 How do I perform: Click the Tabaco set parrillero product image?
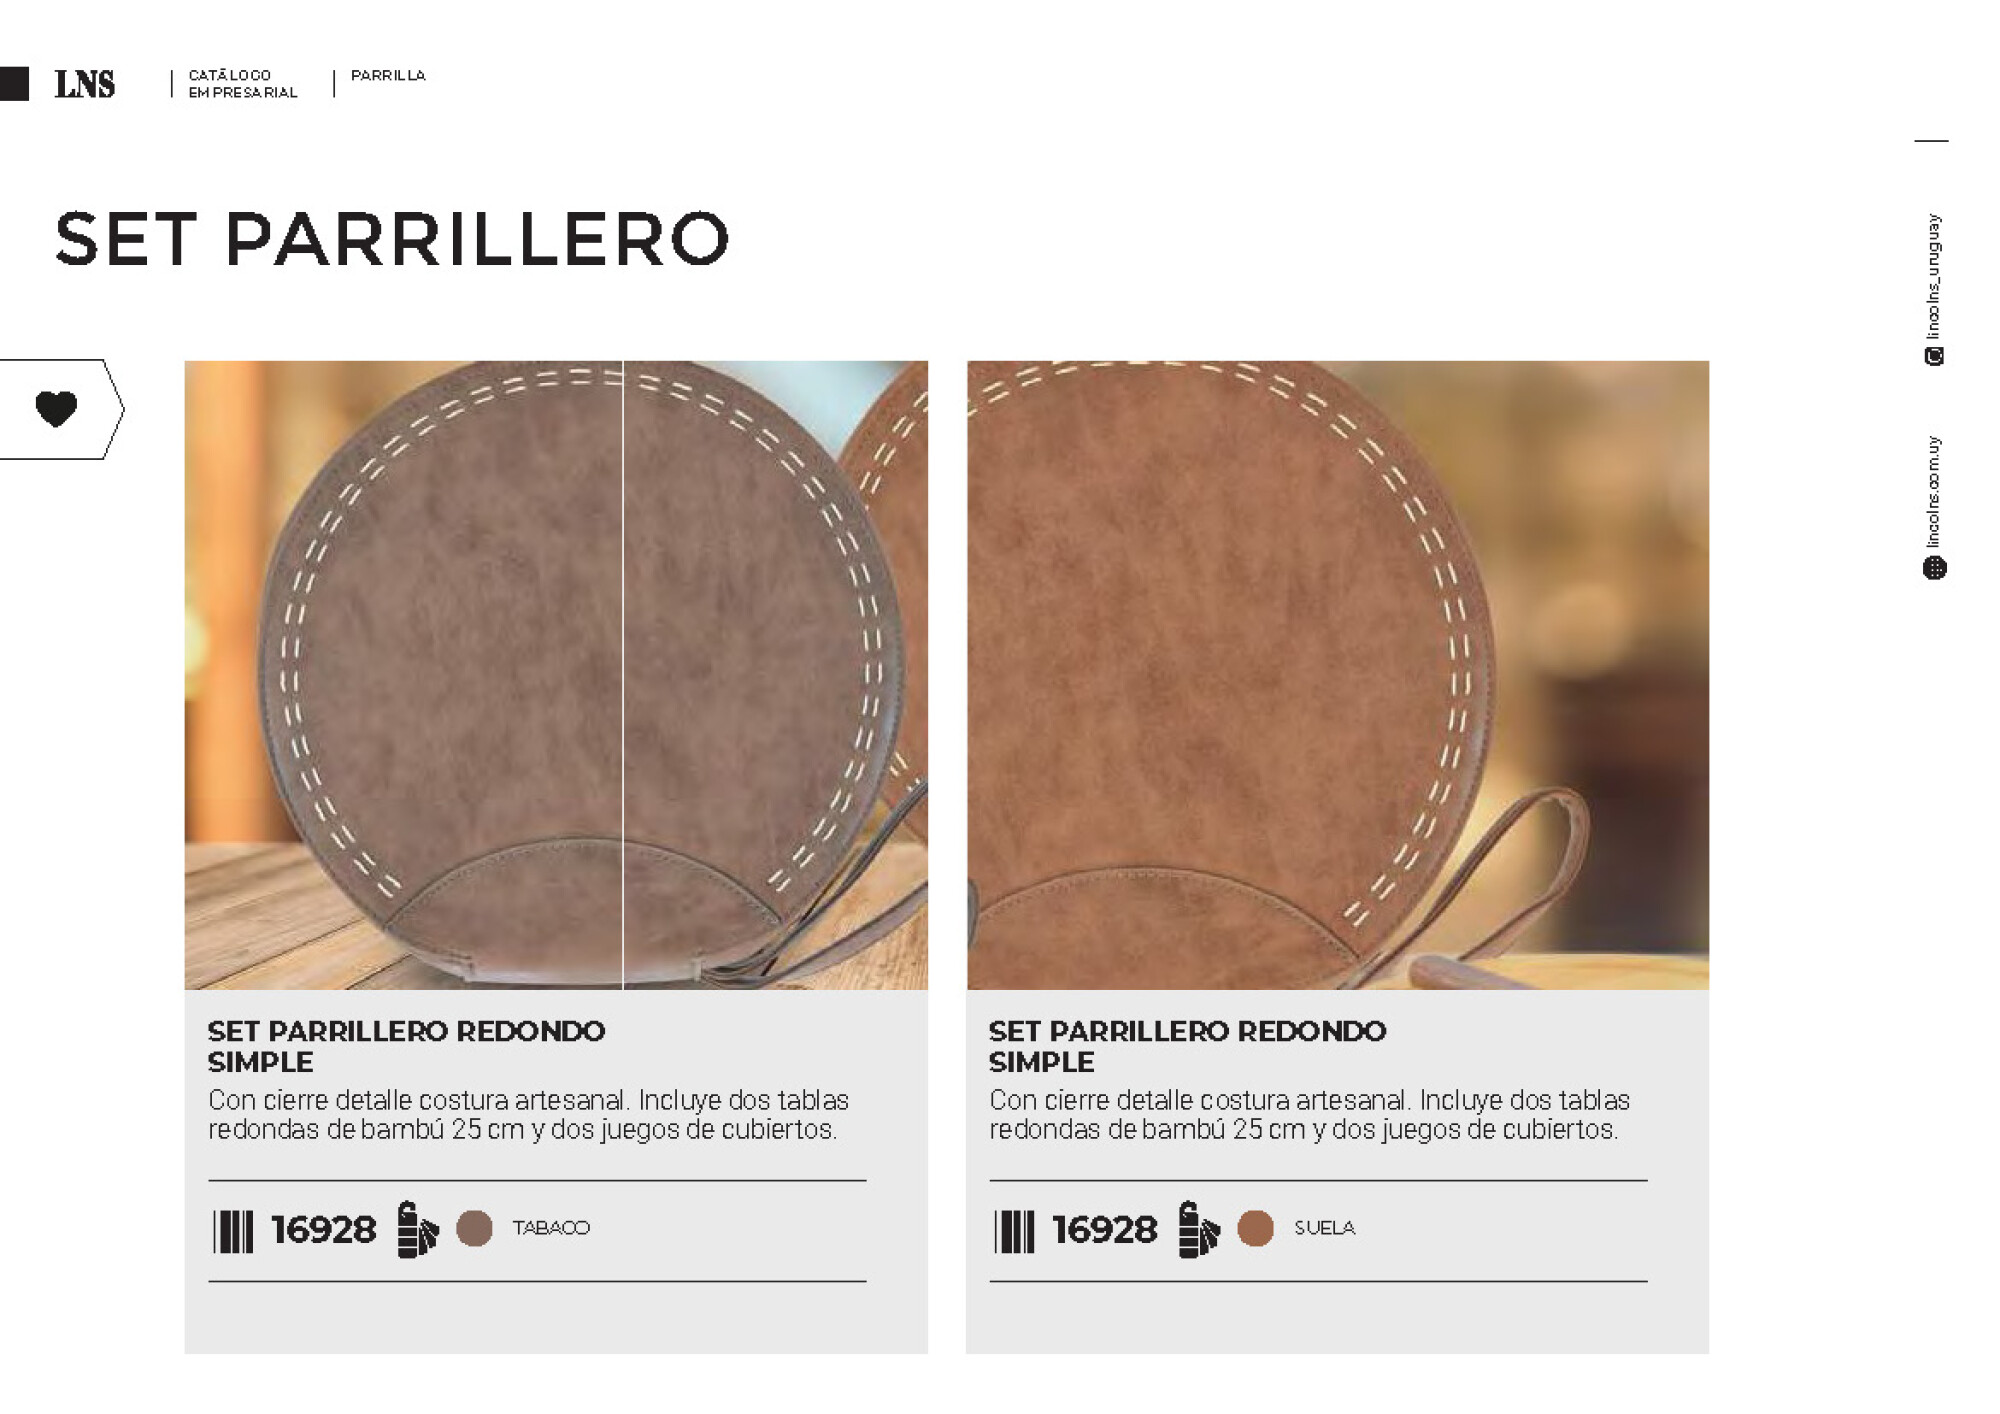click(556, 675)
